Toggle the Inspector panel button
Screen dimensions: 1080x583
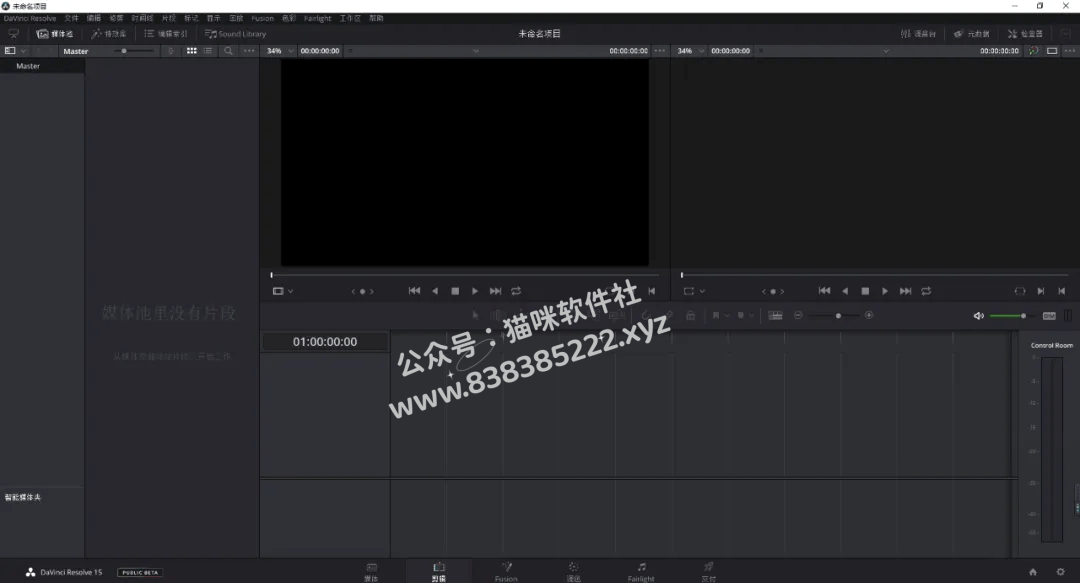tap(1025, 34)
